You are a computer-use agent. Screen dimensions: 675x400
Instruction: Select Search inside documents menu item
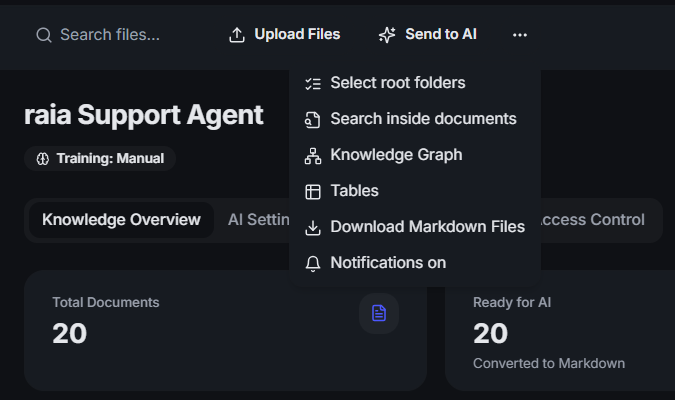[x=415, y=119]
